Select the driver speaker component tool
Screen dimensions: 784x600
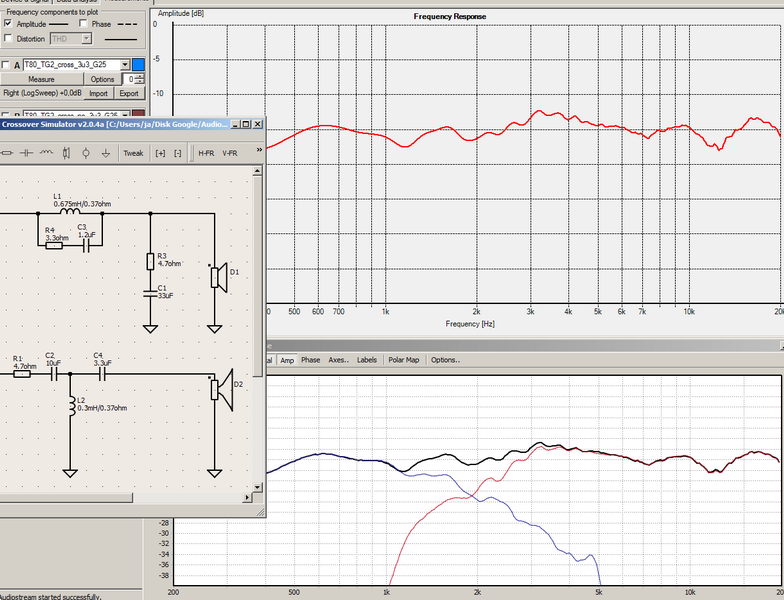click(x=66, y=153)
